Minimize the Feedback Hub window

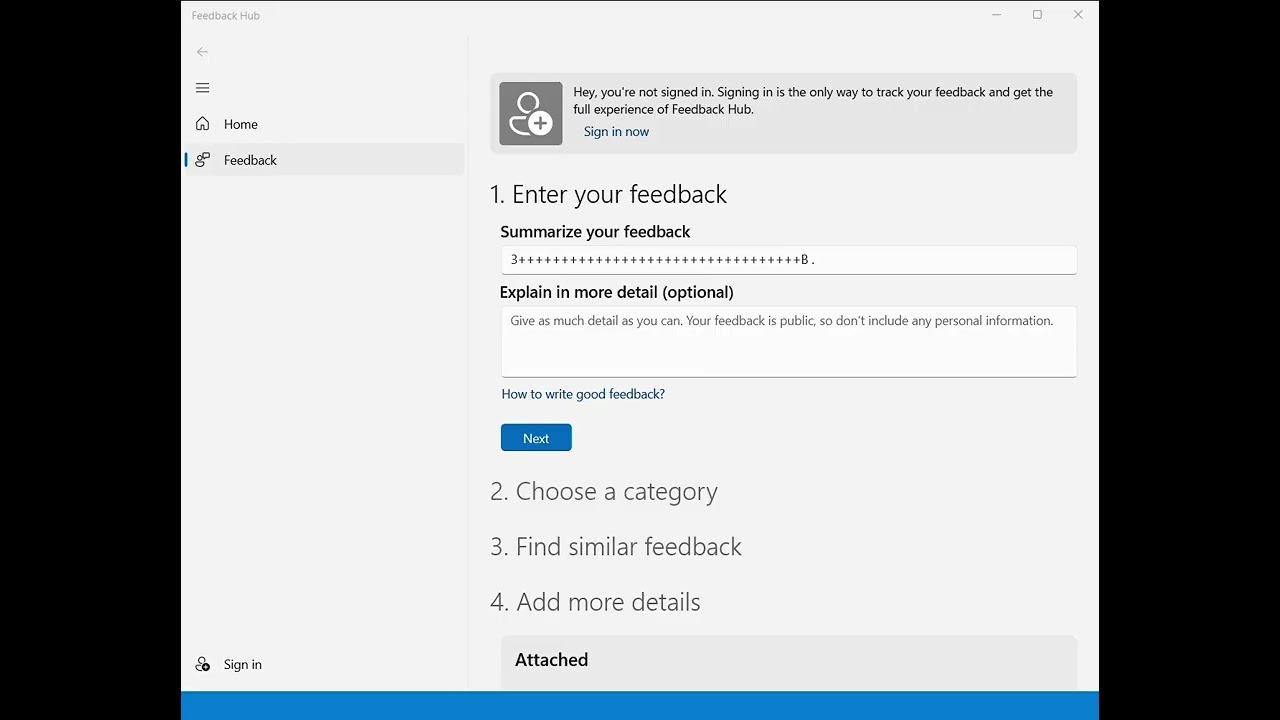997,15
